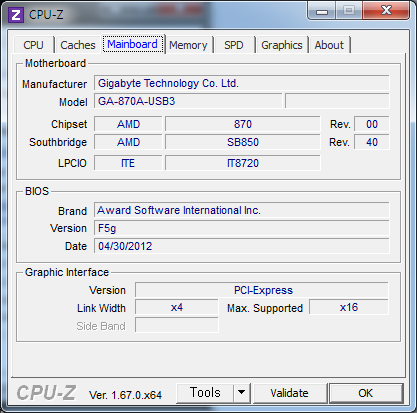Click the Max. Supported value x16
This screenshot has width=417, height=413.
(349, 307)
